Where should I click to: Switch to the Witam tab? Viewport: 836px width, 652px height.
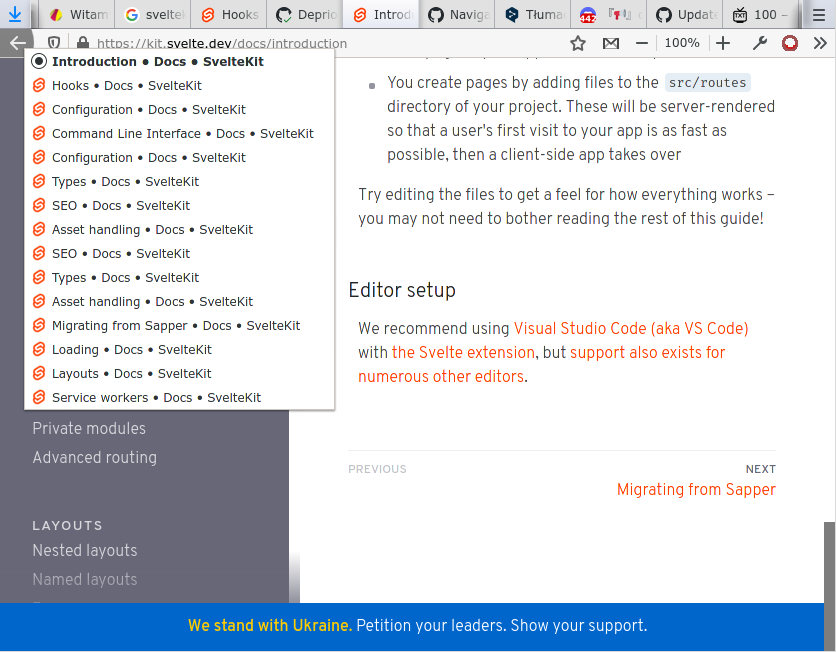click(77, 15)
